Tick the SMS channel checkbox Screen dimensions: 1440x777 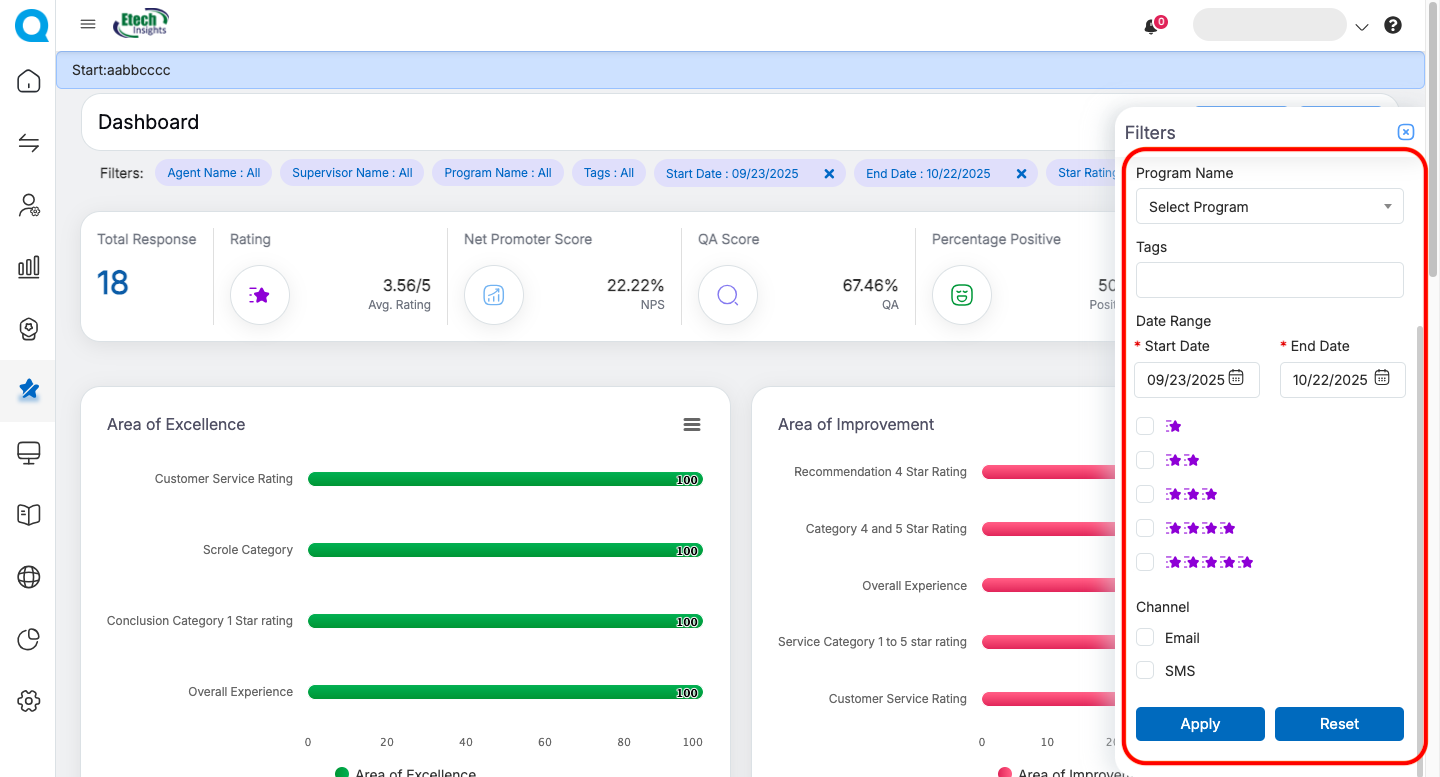1145,670
